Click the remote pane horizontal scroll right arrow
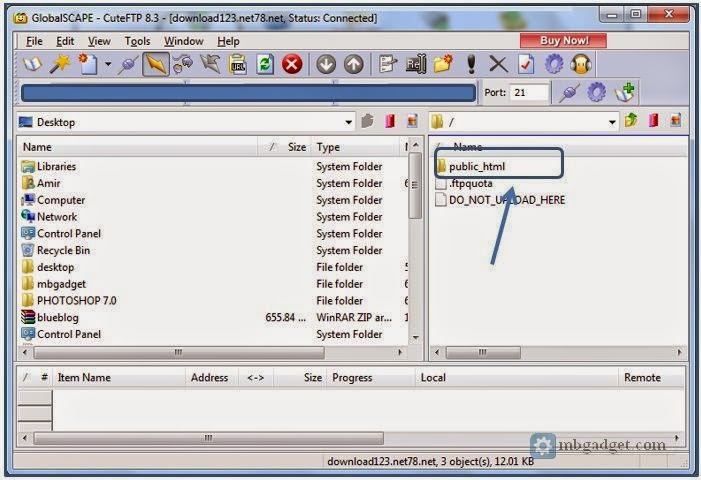 tap(680, 353)
